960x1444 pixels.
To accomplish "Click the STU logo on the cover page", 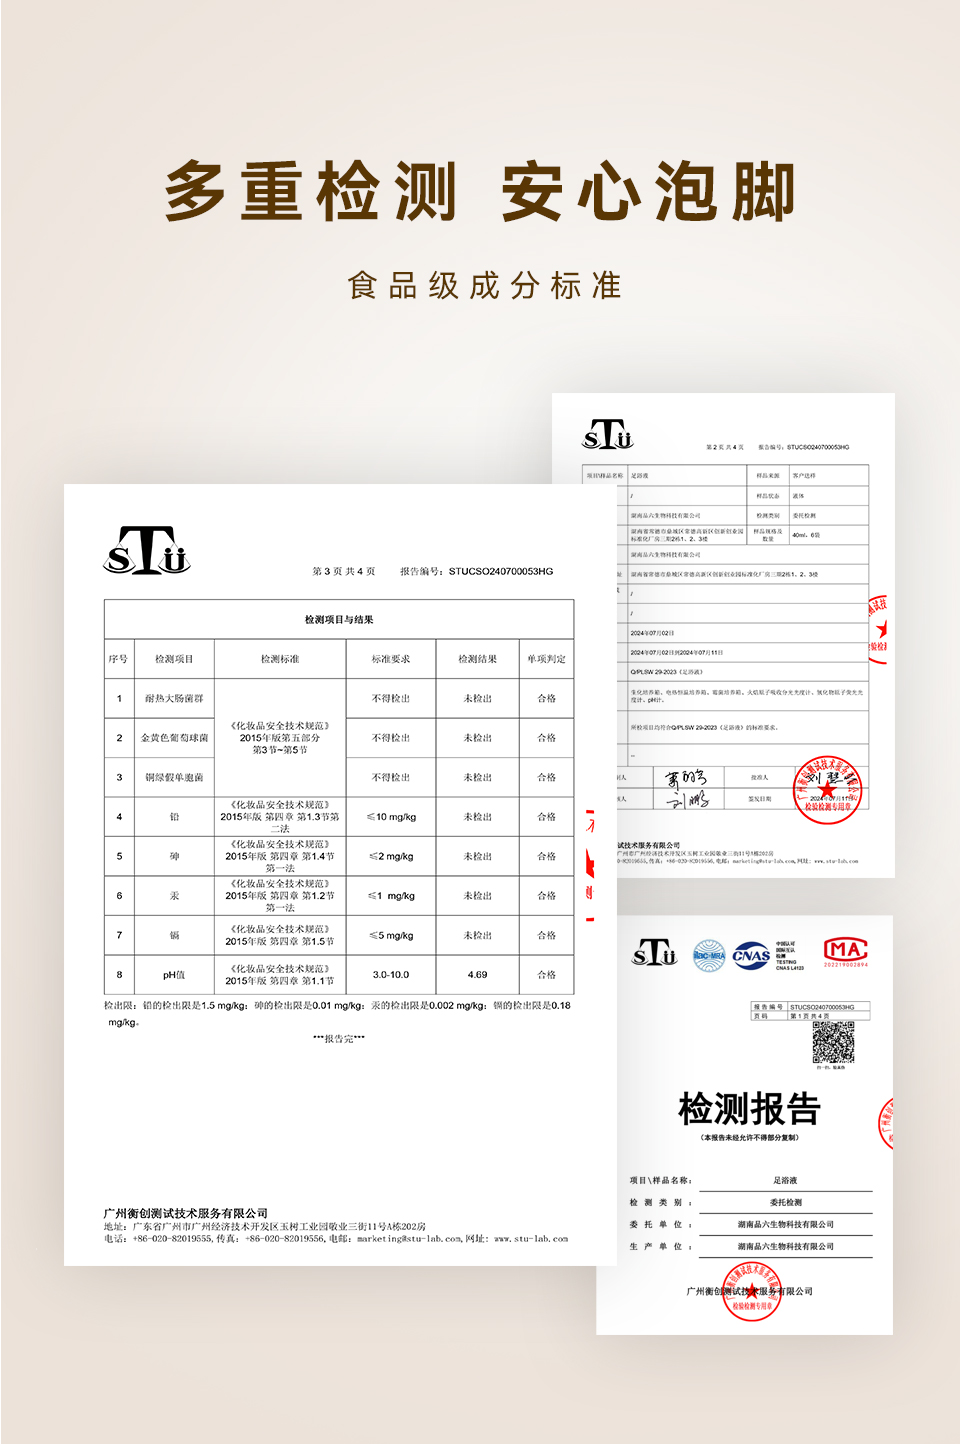I will click(654, 953).
